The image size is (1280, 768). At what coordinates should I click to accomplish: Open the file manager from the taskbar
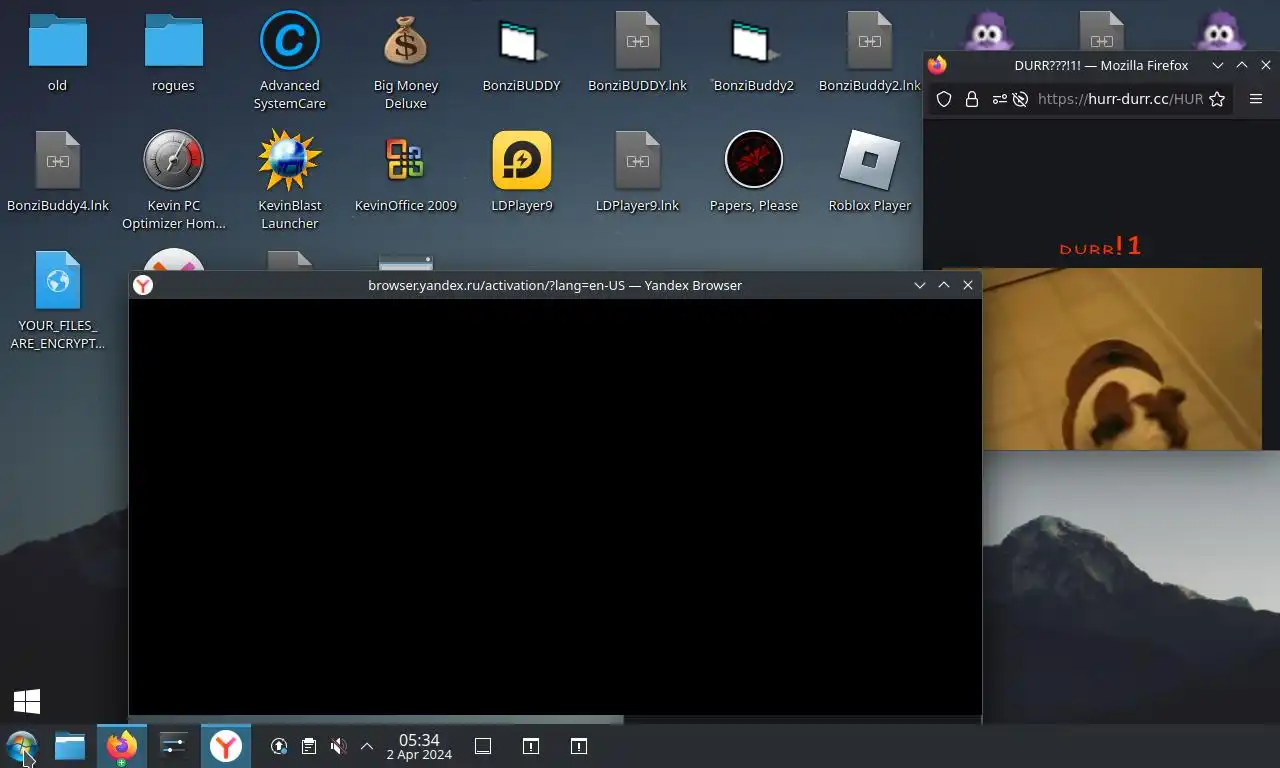coord(70,746)
